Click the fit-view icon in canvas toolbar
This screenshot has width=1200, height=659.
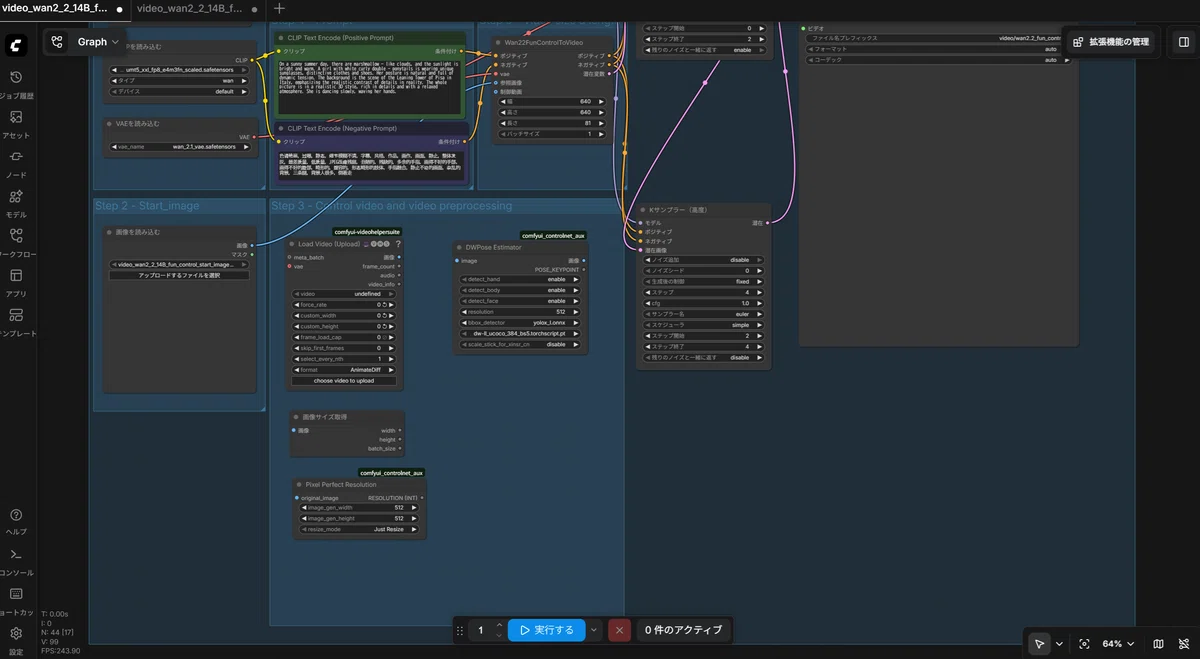click(x=1085, y=644)
